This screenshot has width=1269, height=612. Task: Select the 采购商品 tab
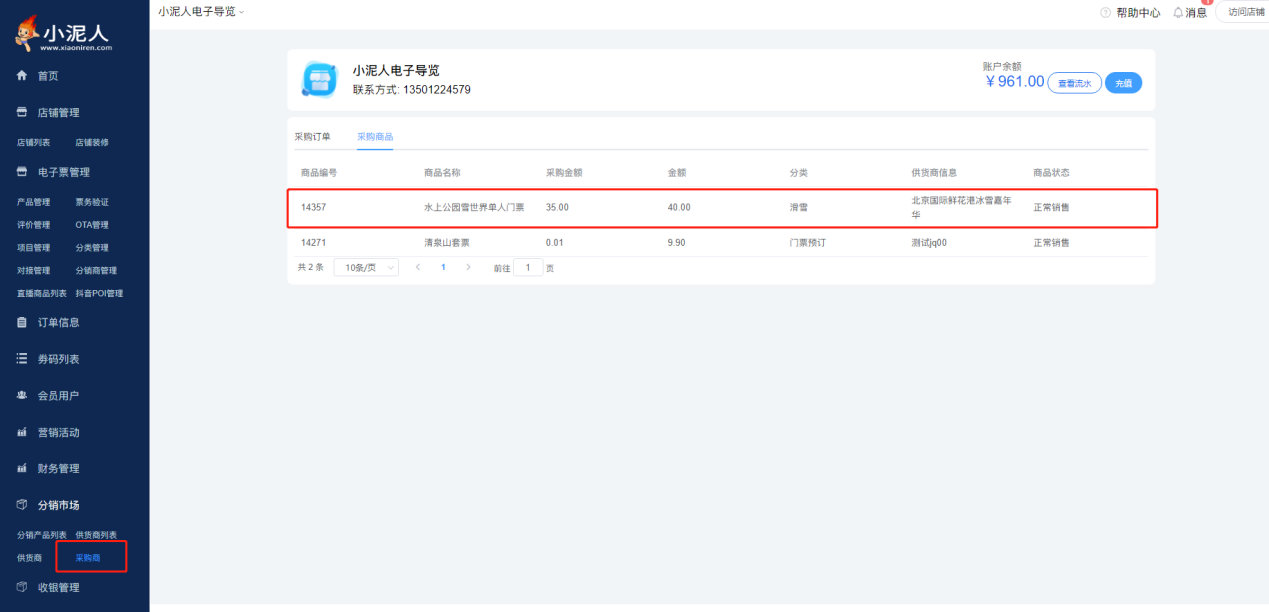coord(375,136)
